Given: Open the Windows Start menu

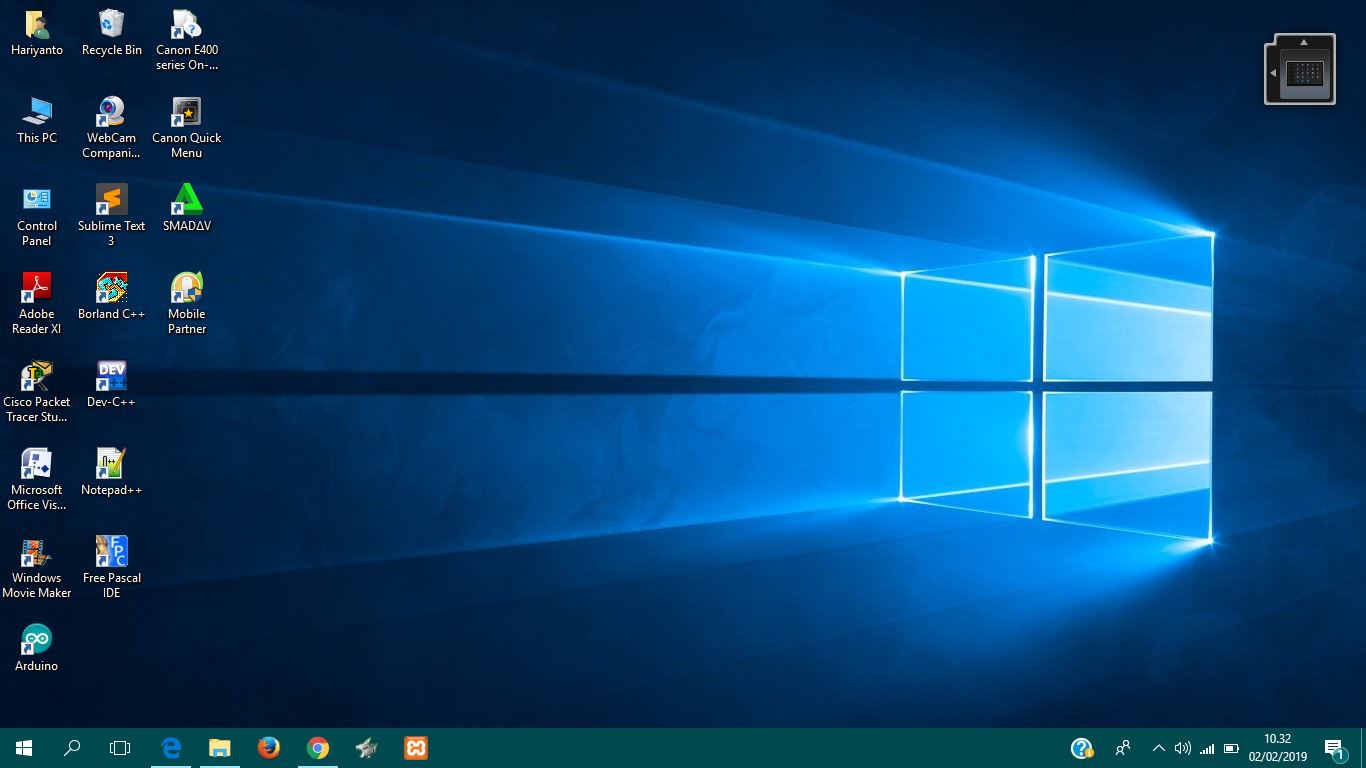Looking at the screenshot, I should point(24,748).
